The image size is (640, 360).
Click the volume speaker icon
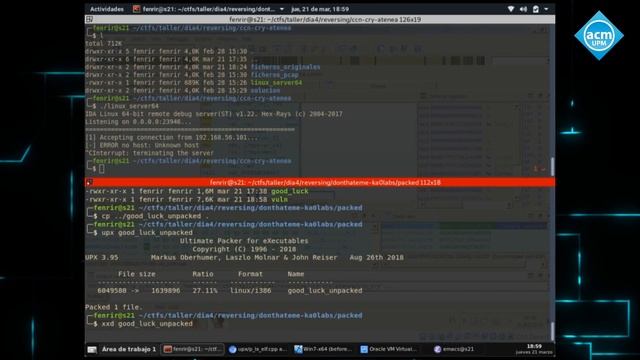click(523, 9)
